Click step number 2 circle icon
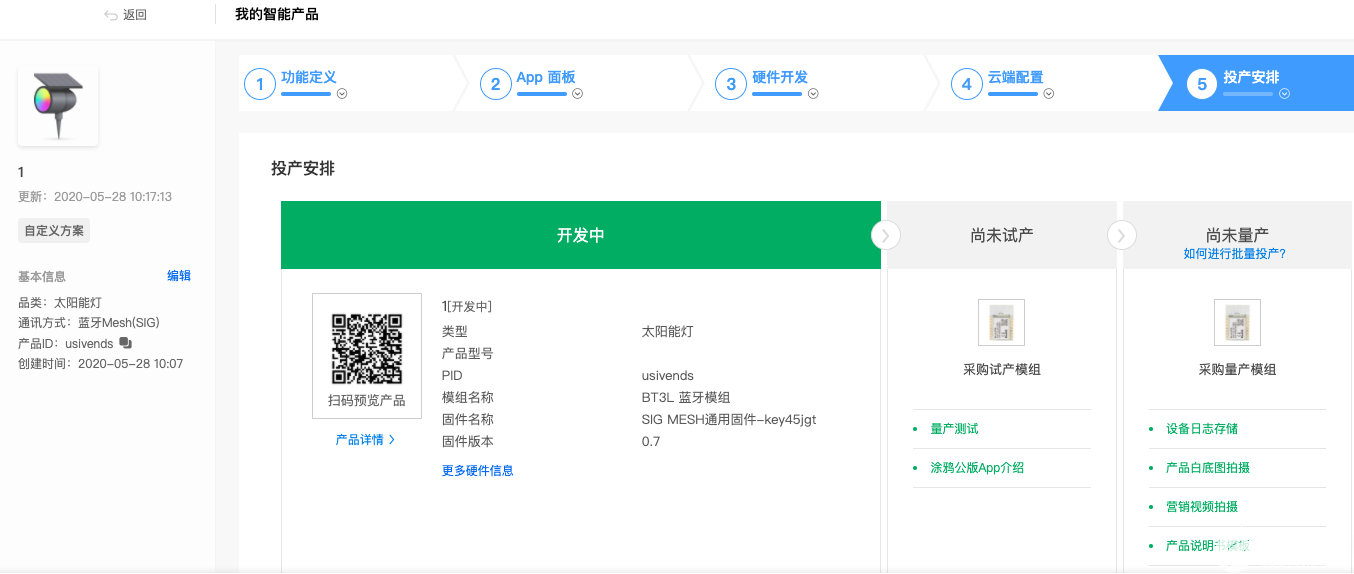1354x574 pixels. pyautogui.click(x=495, y=84)
